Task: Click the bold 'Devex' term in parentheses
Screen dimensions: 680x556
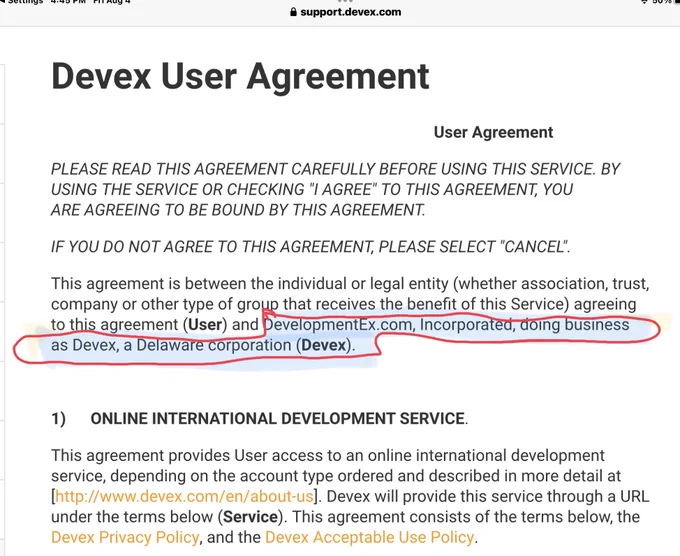Action: [x=324, y=345]
